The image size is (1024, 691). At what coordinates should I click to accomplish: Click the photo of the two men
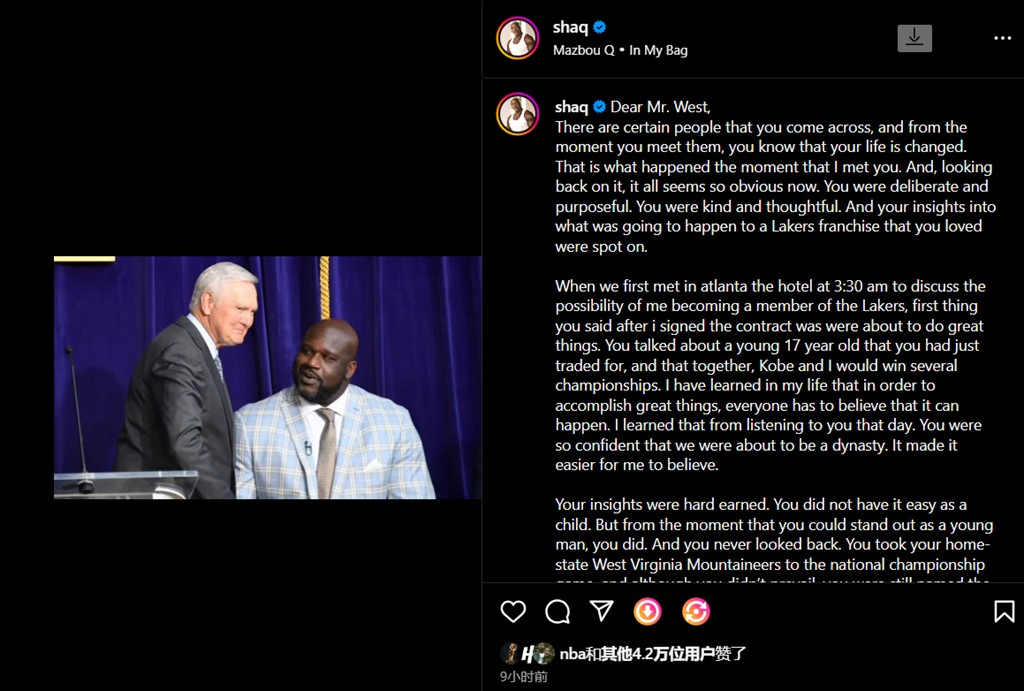click(268, 378)
